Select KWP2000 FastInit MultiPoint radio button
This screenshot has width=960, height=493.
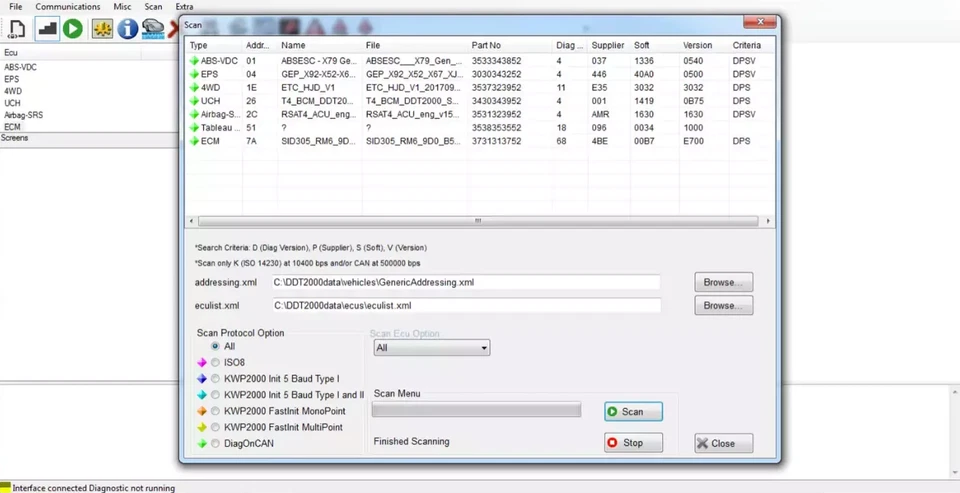(x=215, y=427)
